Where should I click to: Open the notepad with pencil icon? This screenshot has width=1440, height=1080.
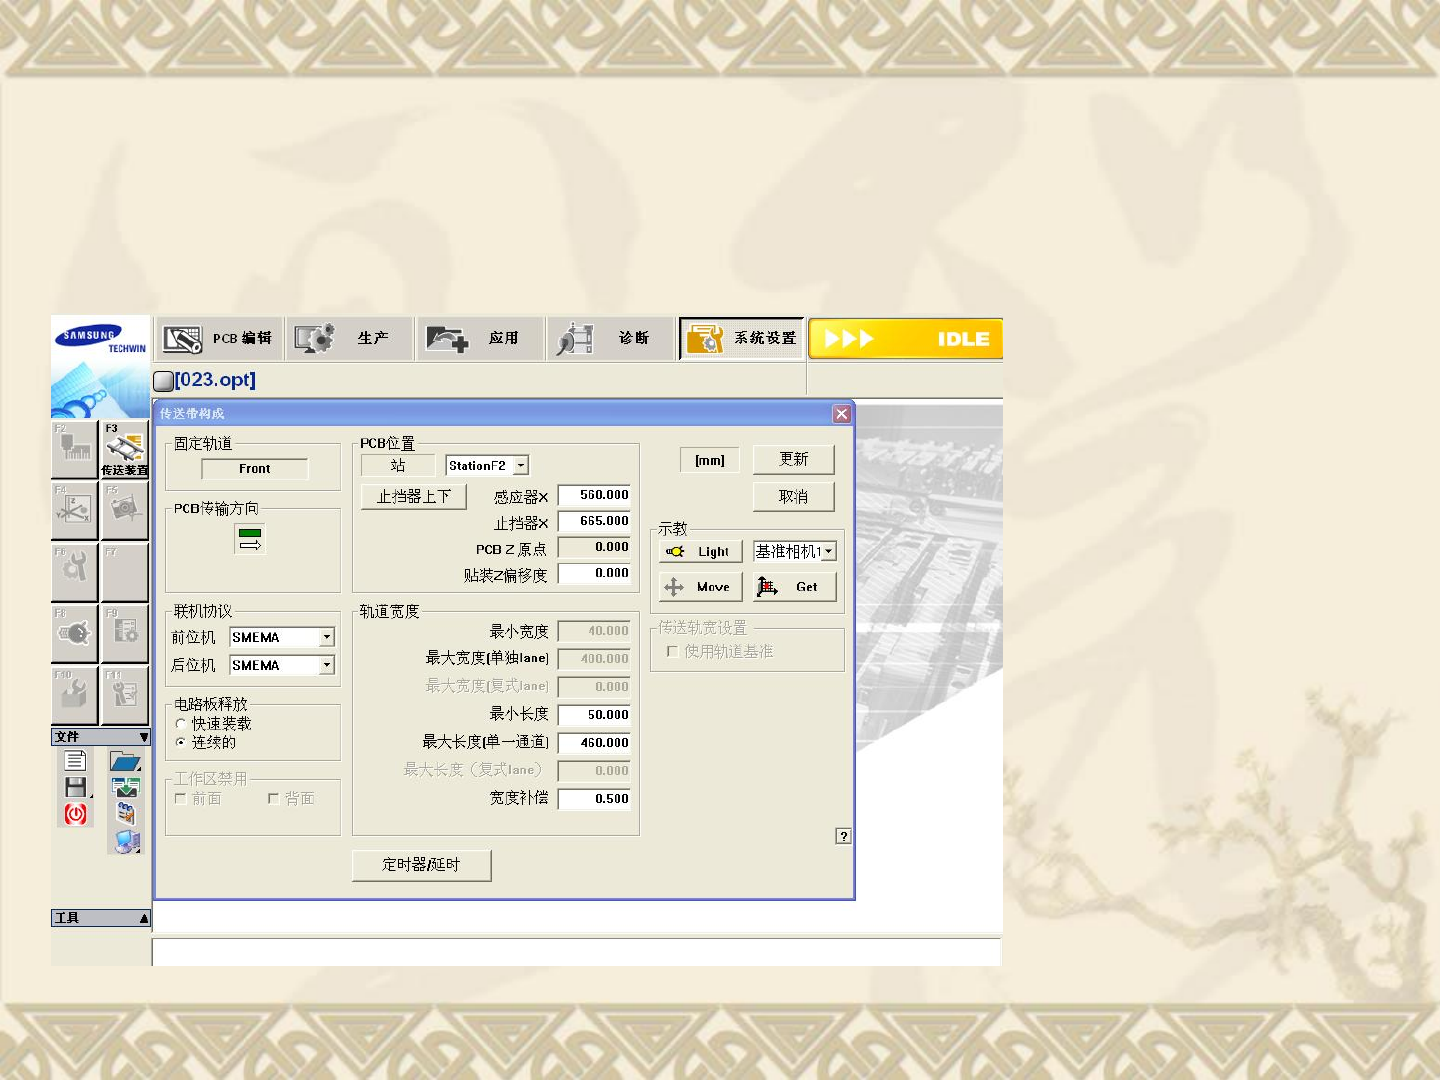pos(126,814)
